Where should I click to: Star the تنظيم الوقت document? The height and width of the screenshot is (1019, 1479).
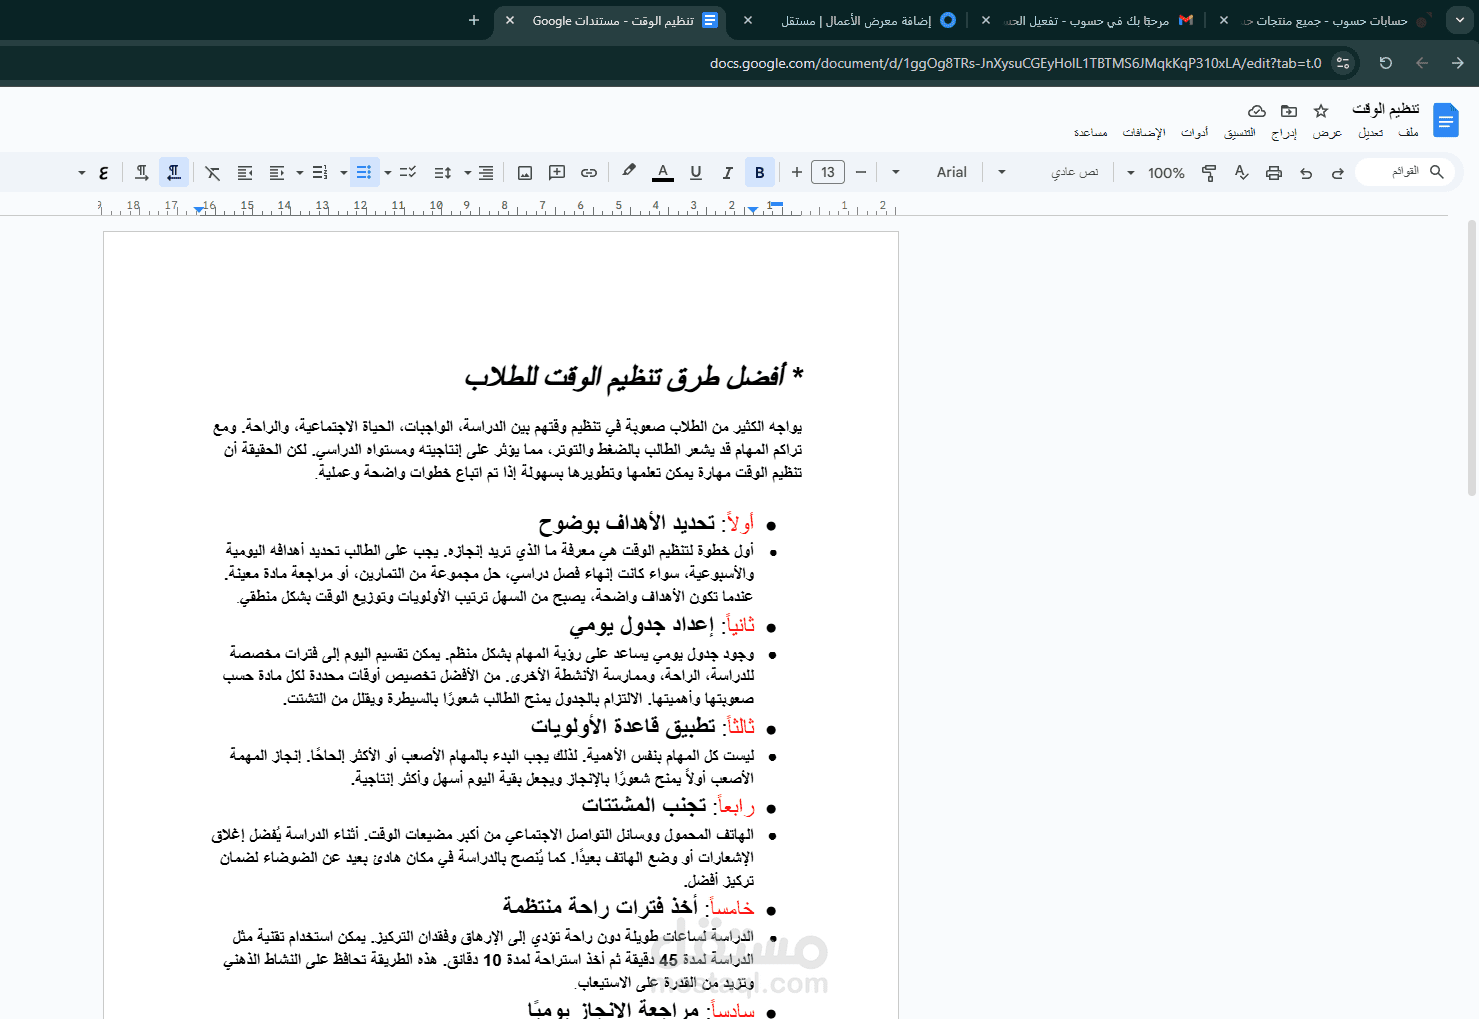click(x=1321, y=111)
